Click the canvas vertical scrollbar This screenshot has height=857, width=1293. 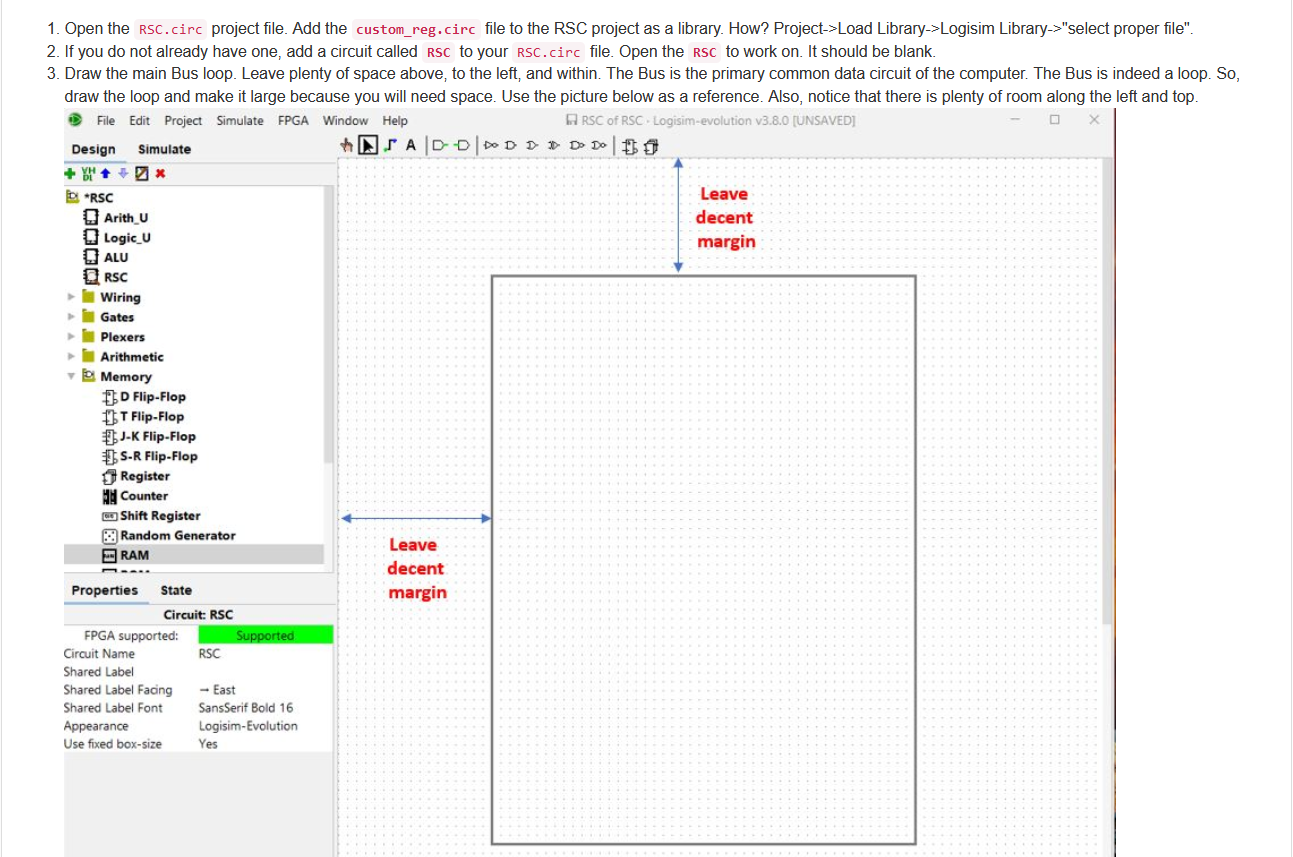(1107, 400)
